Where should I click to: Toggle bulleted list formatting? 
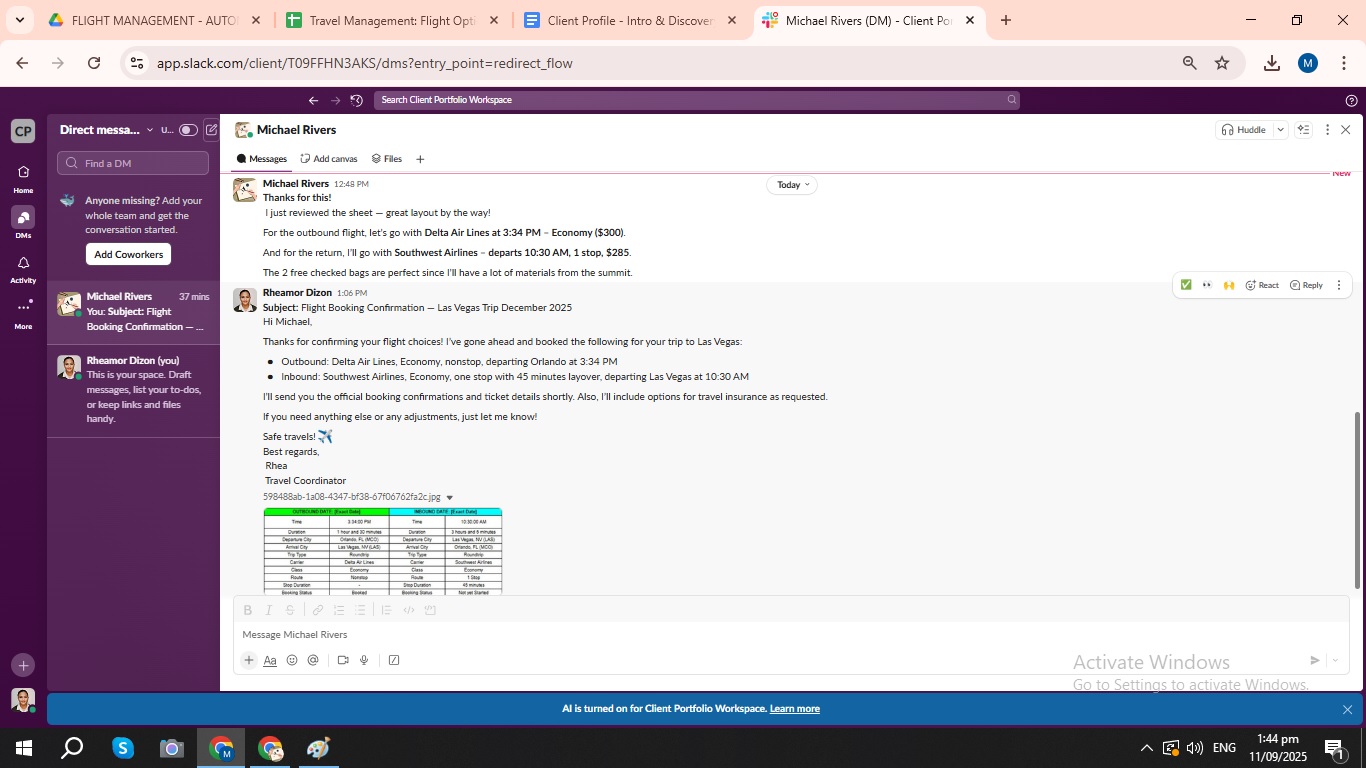[360, 610]
